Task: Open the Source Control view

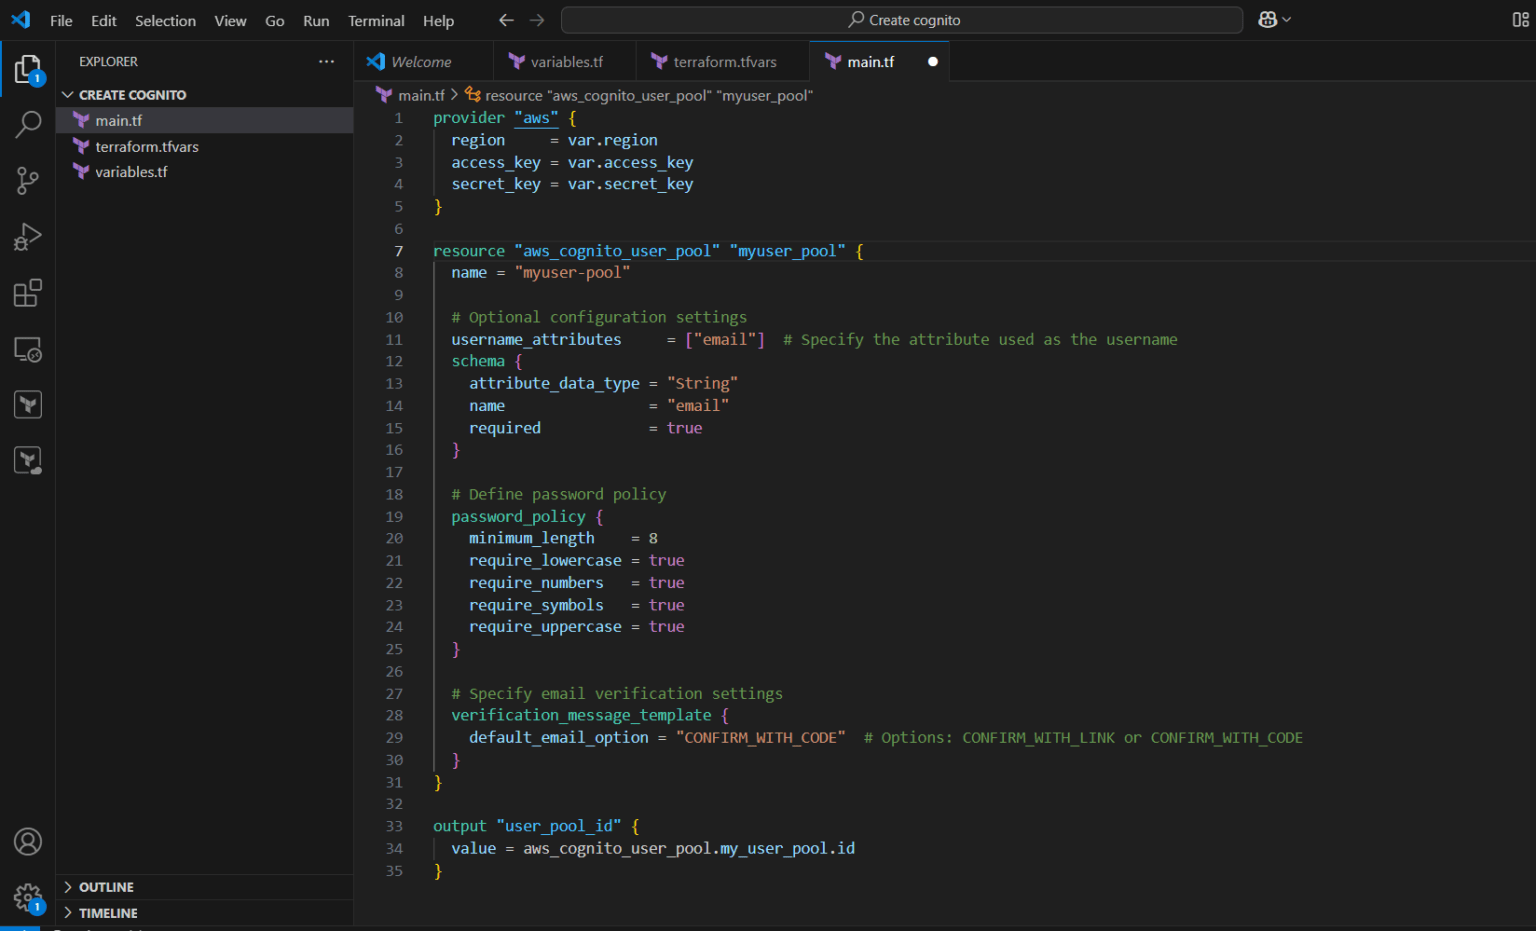Action: [28, 180]
